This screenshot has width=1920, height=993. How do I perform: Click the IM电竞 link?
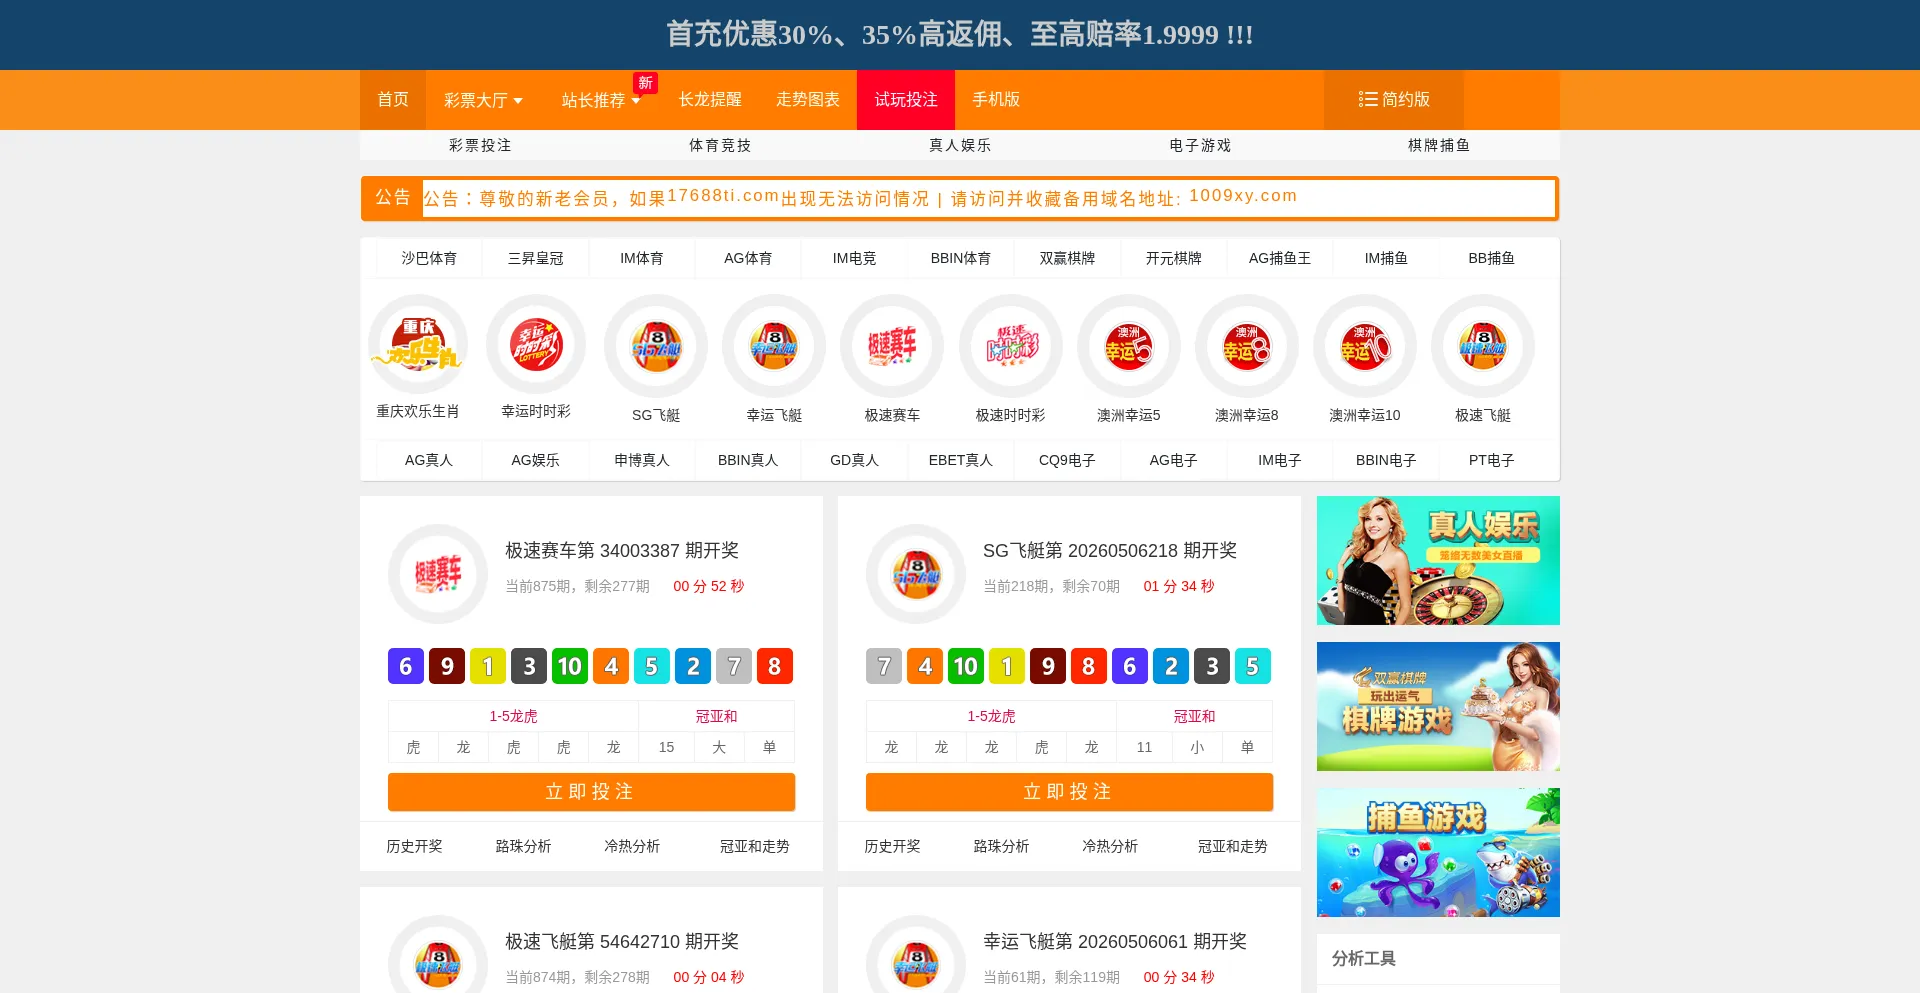click(854, 258)
